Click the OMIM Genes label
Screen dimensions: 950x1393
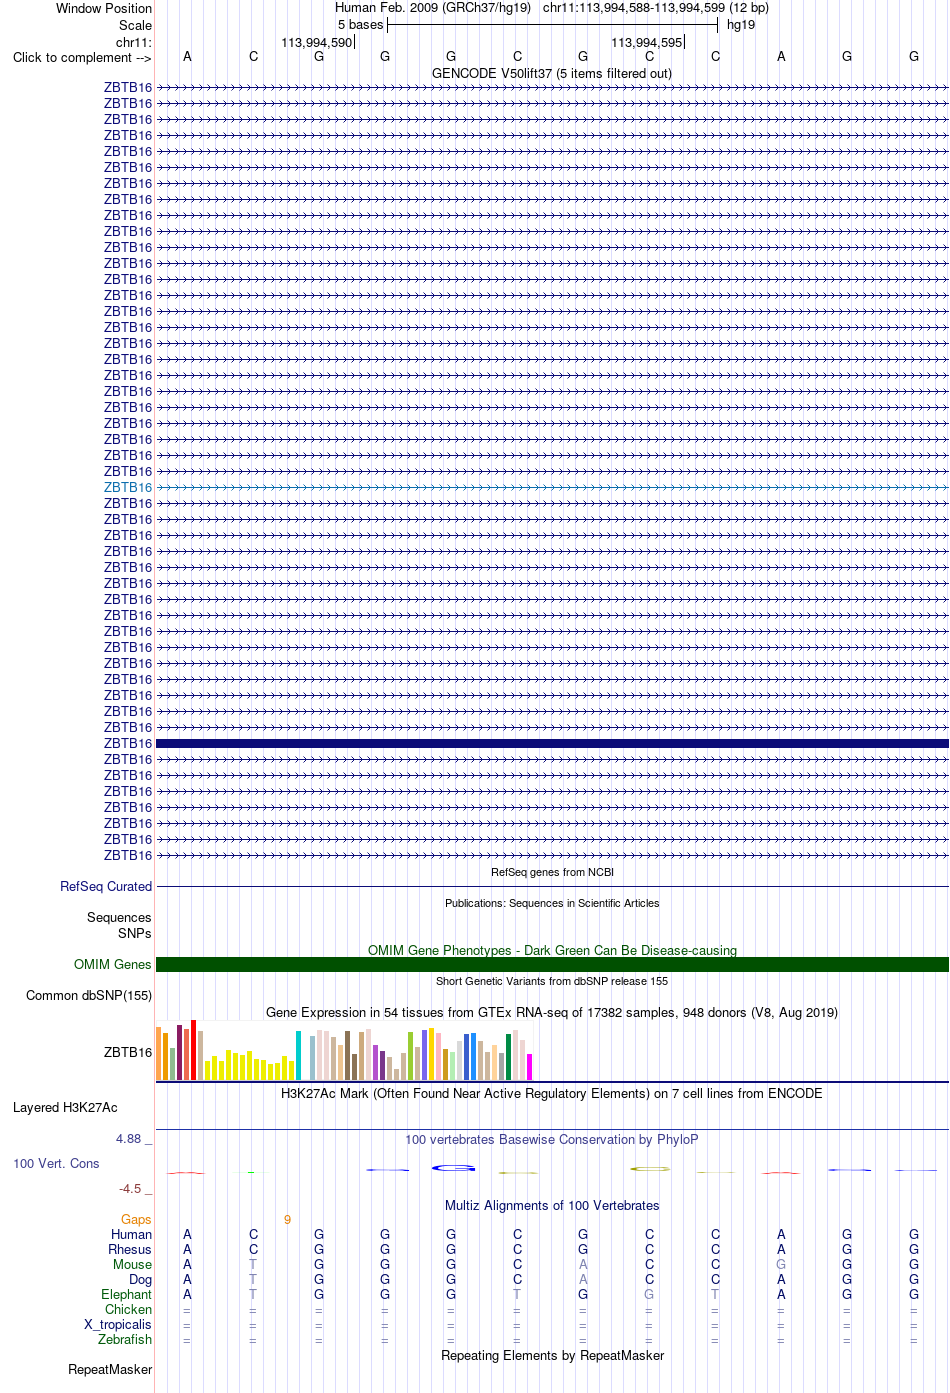click(113, 964)
